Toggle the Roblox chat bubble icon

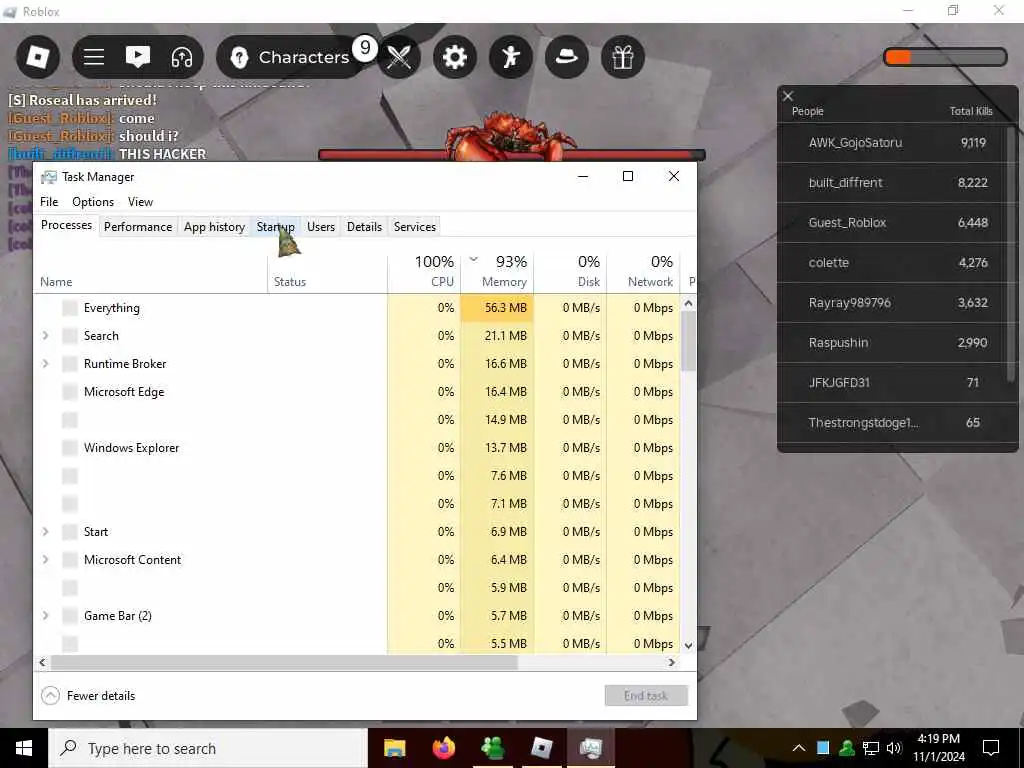[x=138, y=57]
